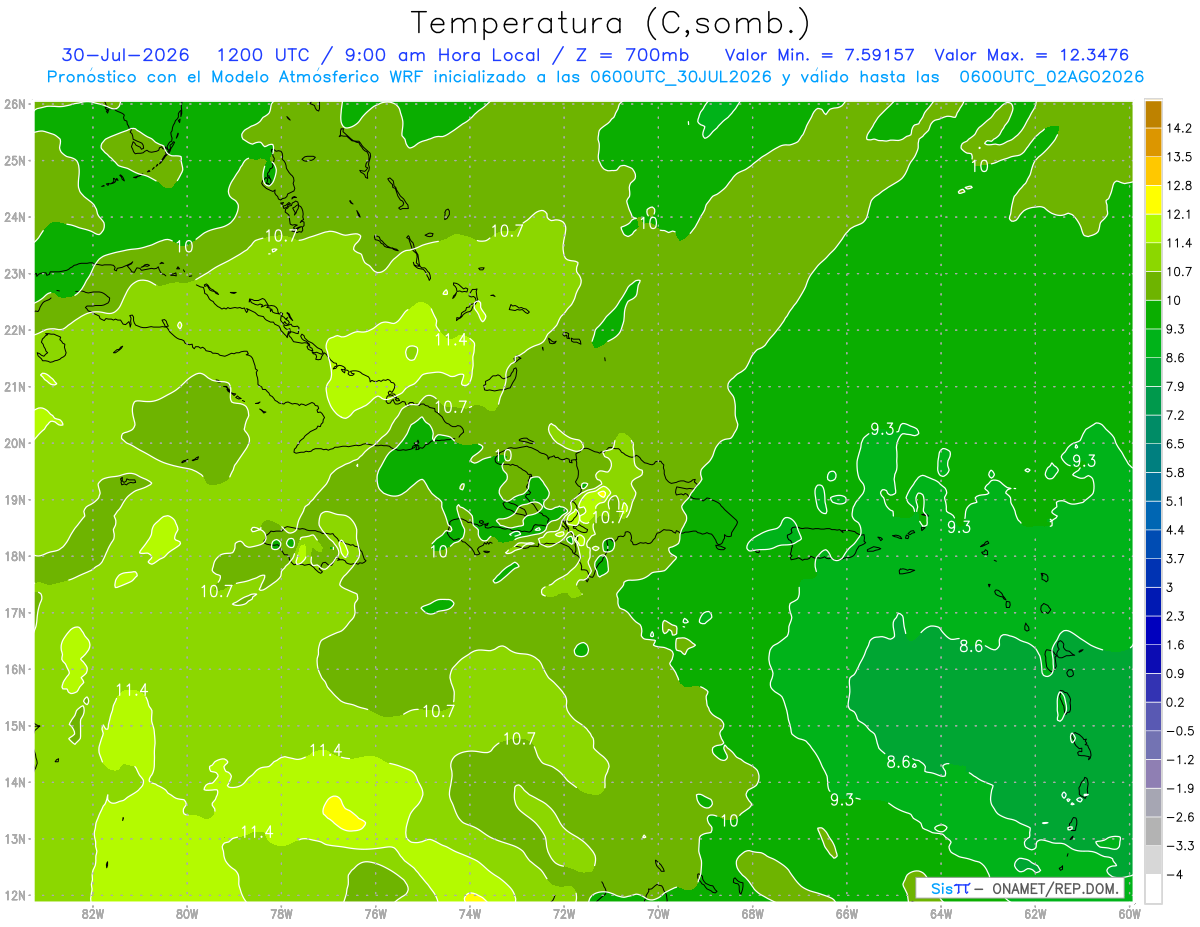Click the "7.9" colorbar label
Viewport: 1200px width, 927px height.
click(1177, 386)
